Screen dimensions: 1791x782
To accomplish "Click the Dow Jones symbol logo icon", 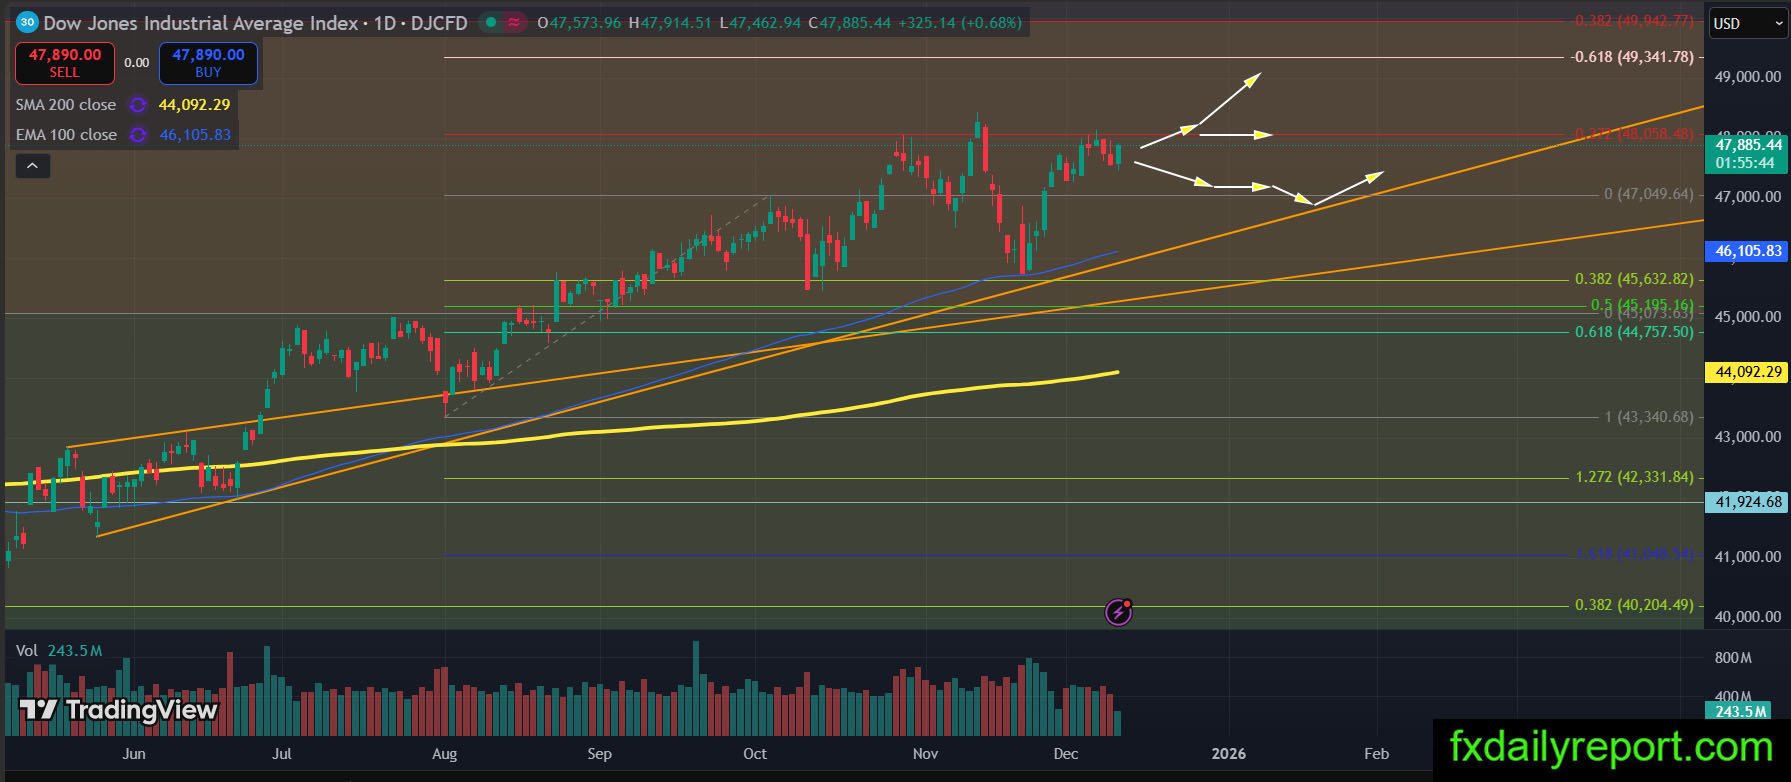I will (x=28, y=22).
